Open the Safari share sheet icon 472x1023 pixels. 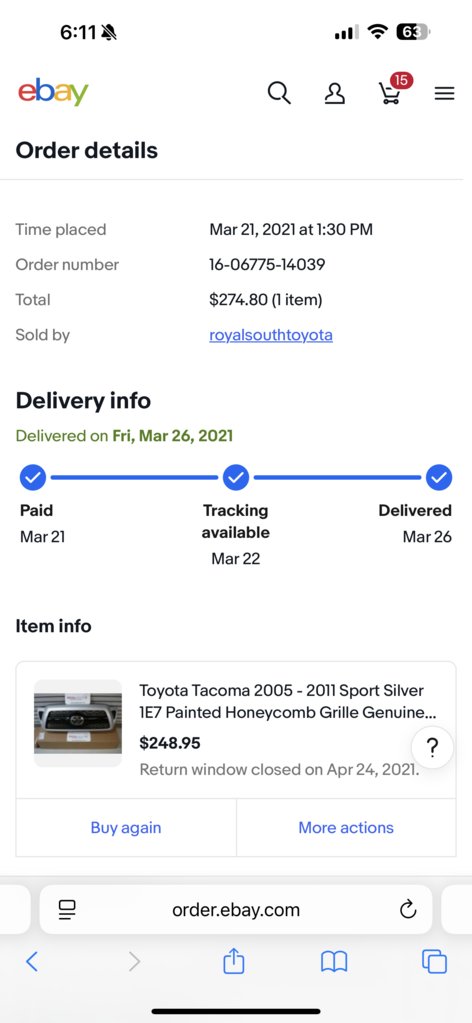coord(234,960)
